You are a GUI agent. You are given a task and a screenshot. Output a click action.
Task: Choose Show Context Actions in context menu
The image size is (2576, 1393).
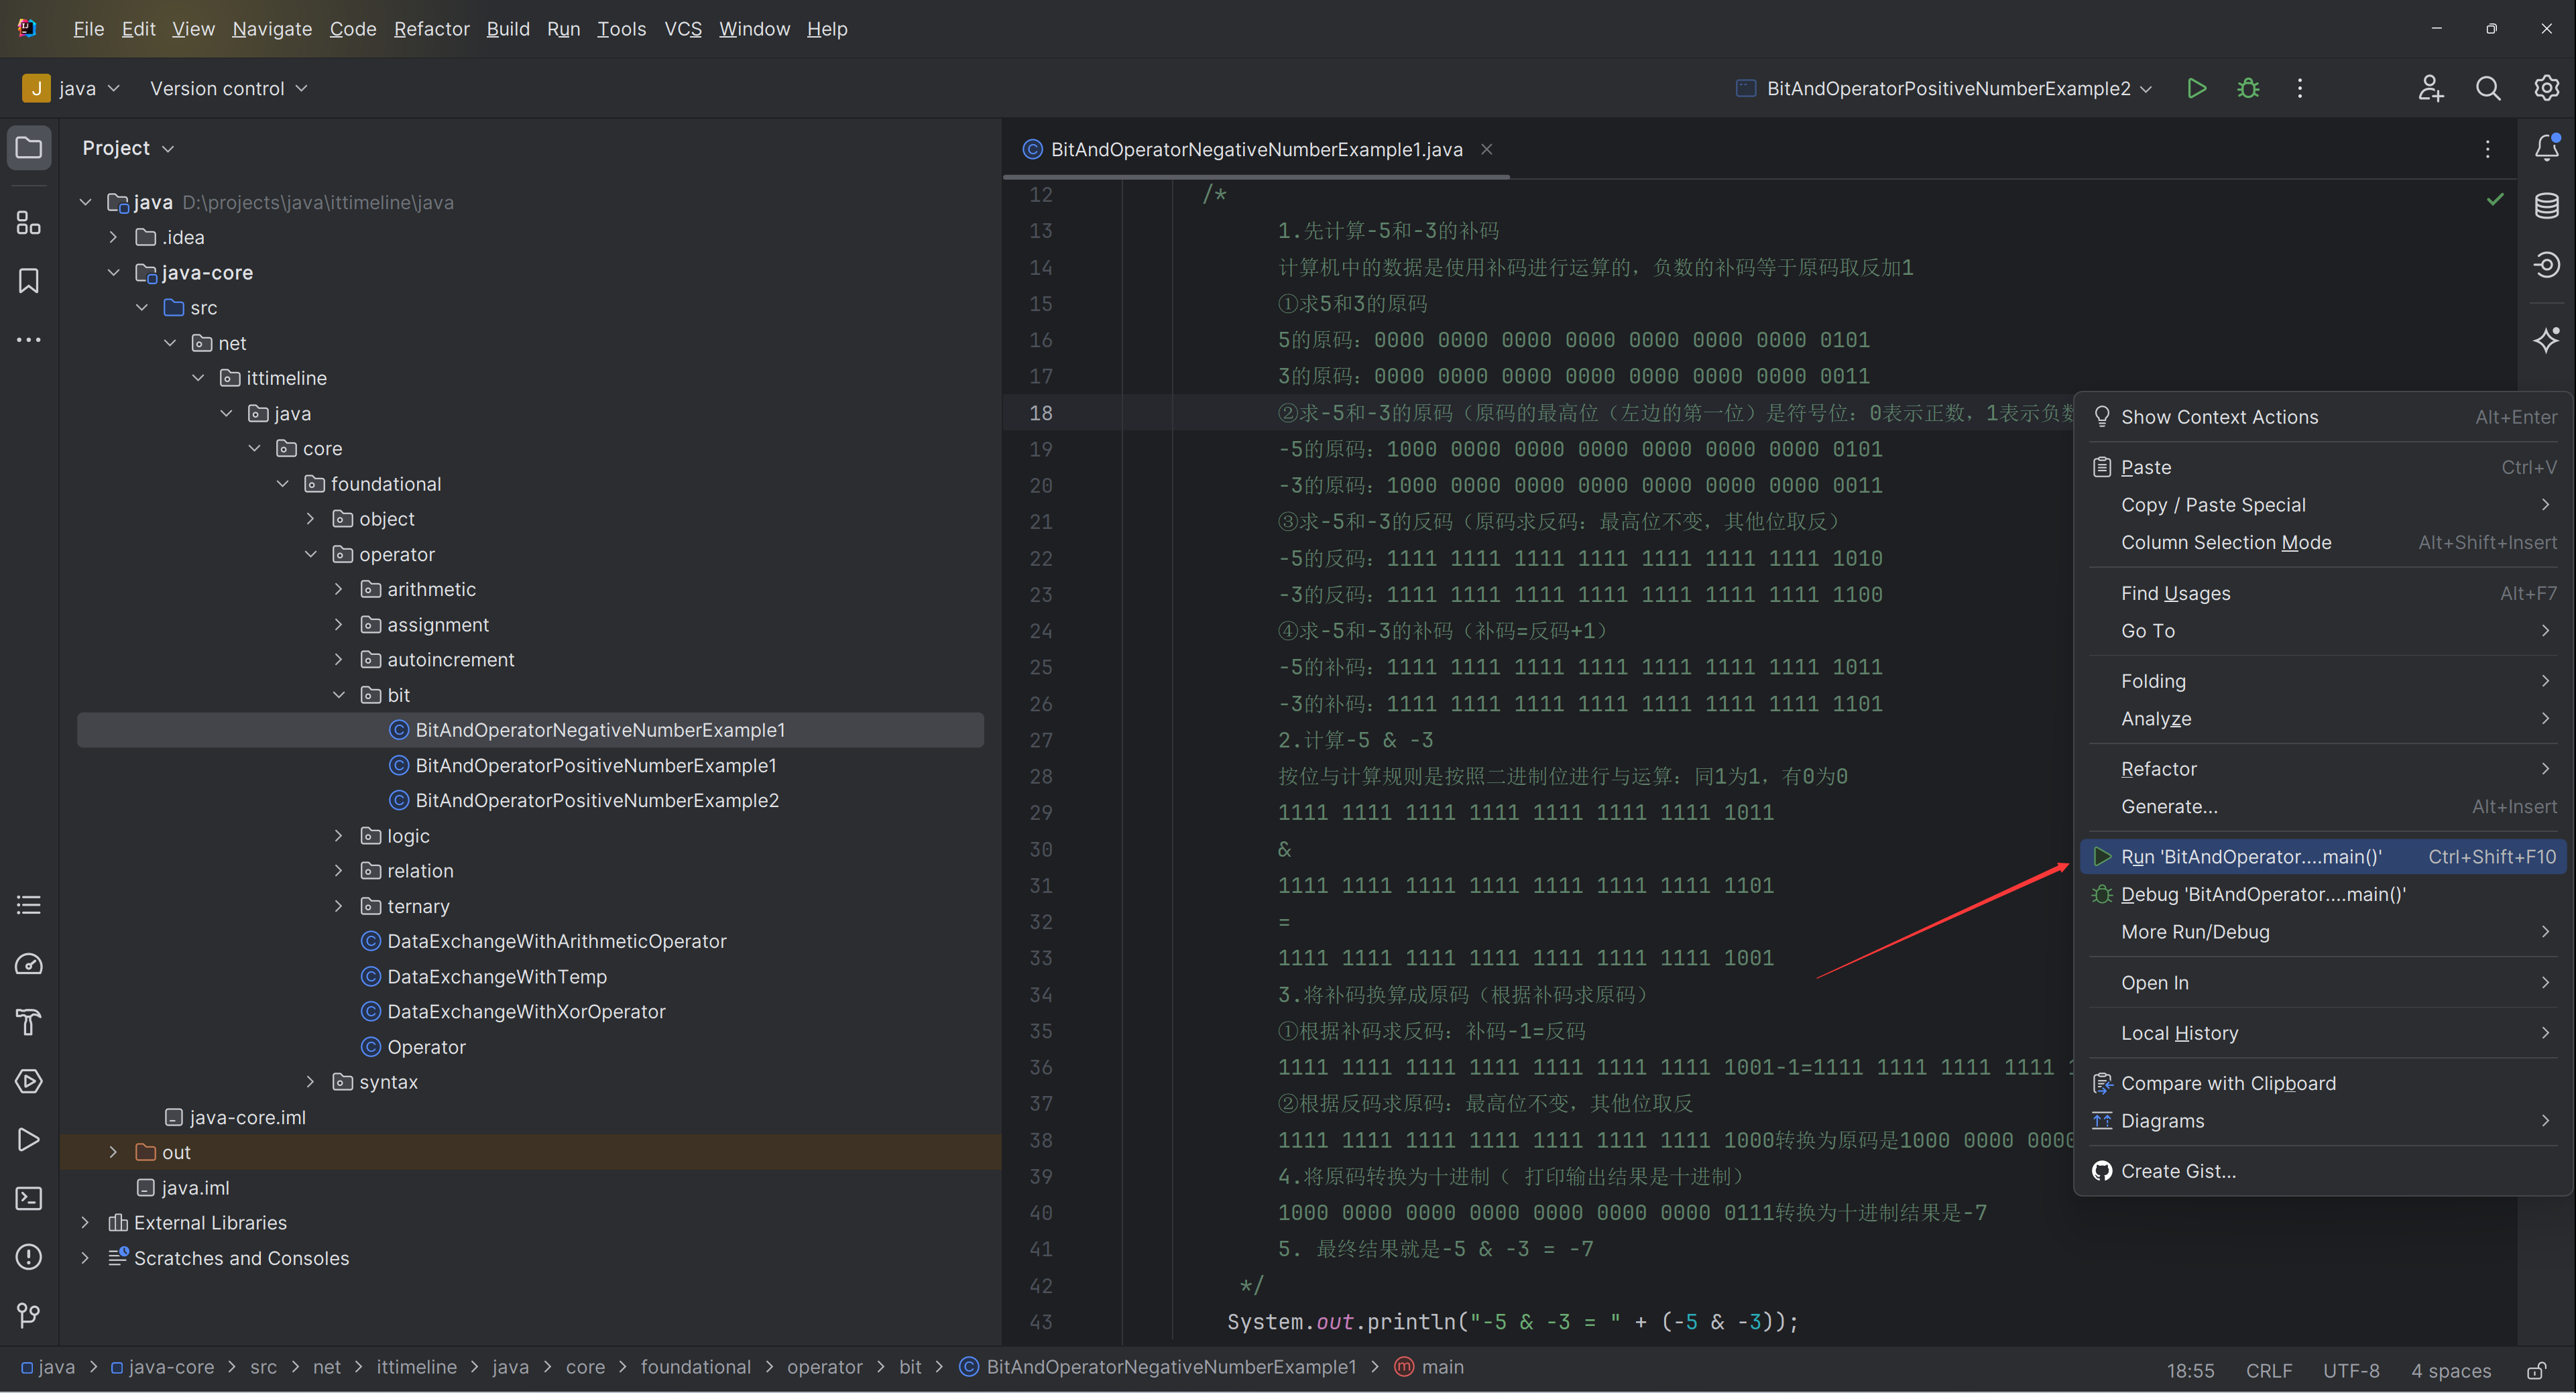(x=2323, y=417)
